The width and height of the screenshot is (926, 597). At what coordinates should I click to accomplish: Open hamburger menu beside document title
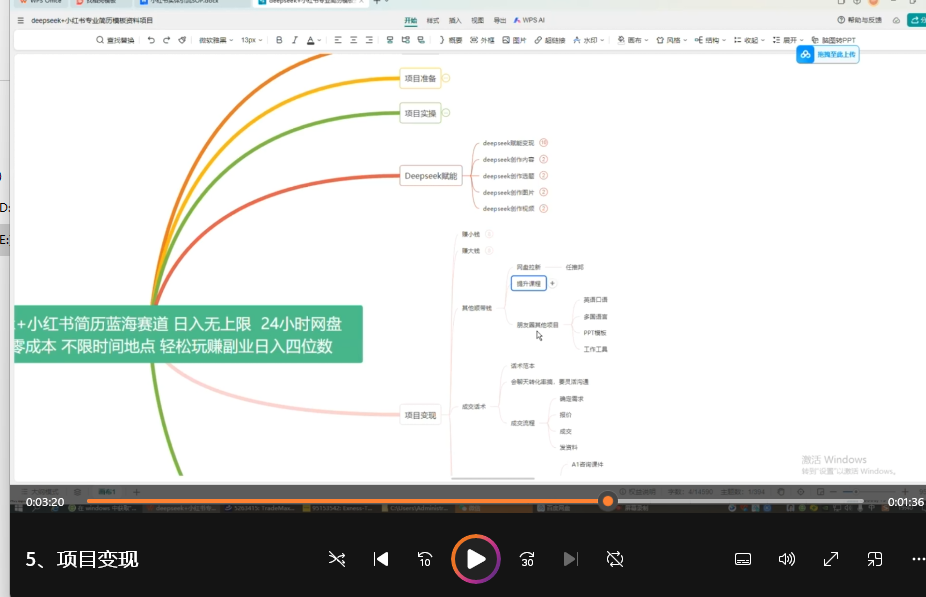(21, 20)
